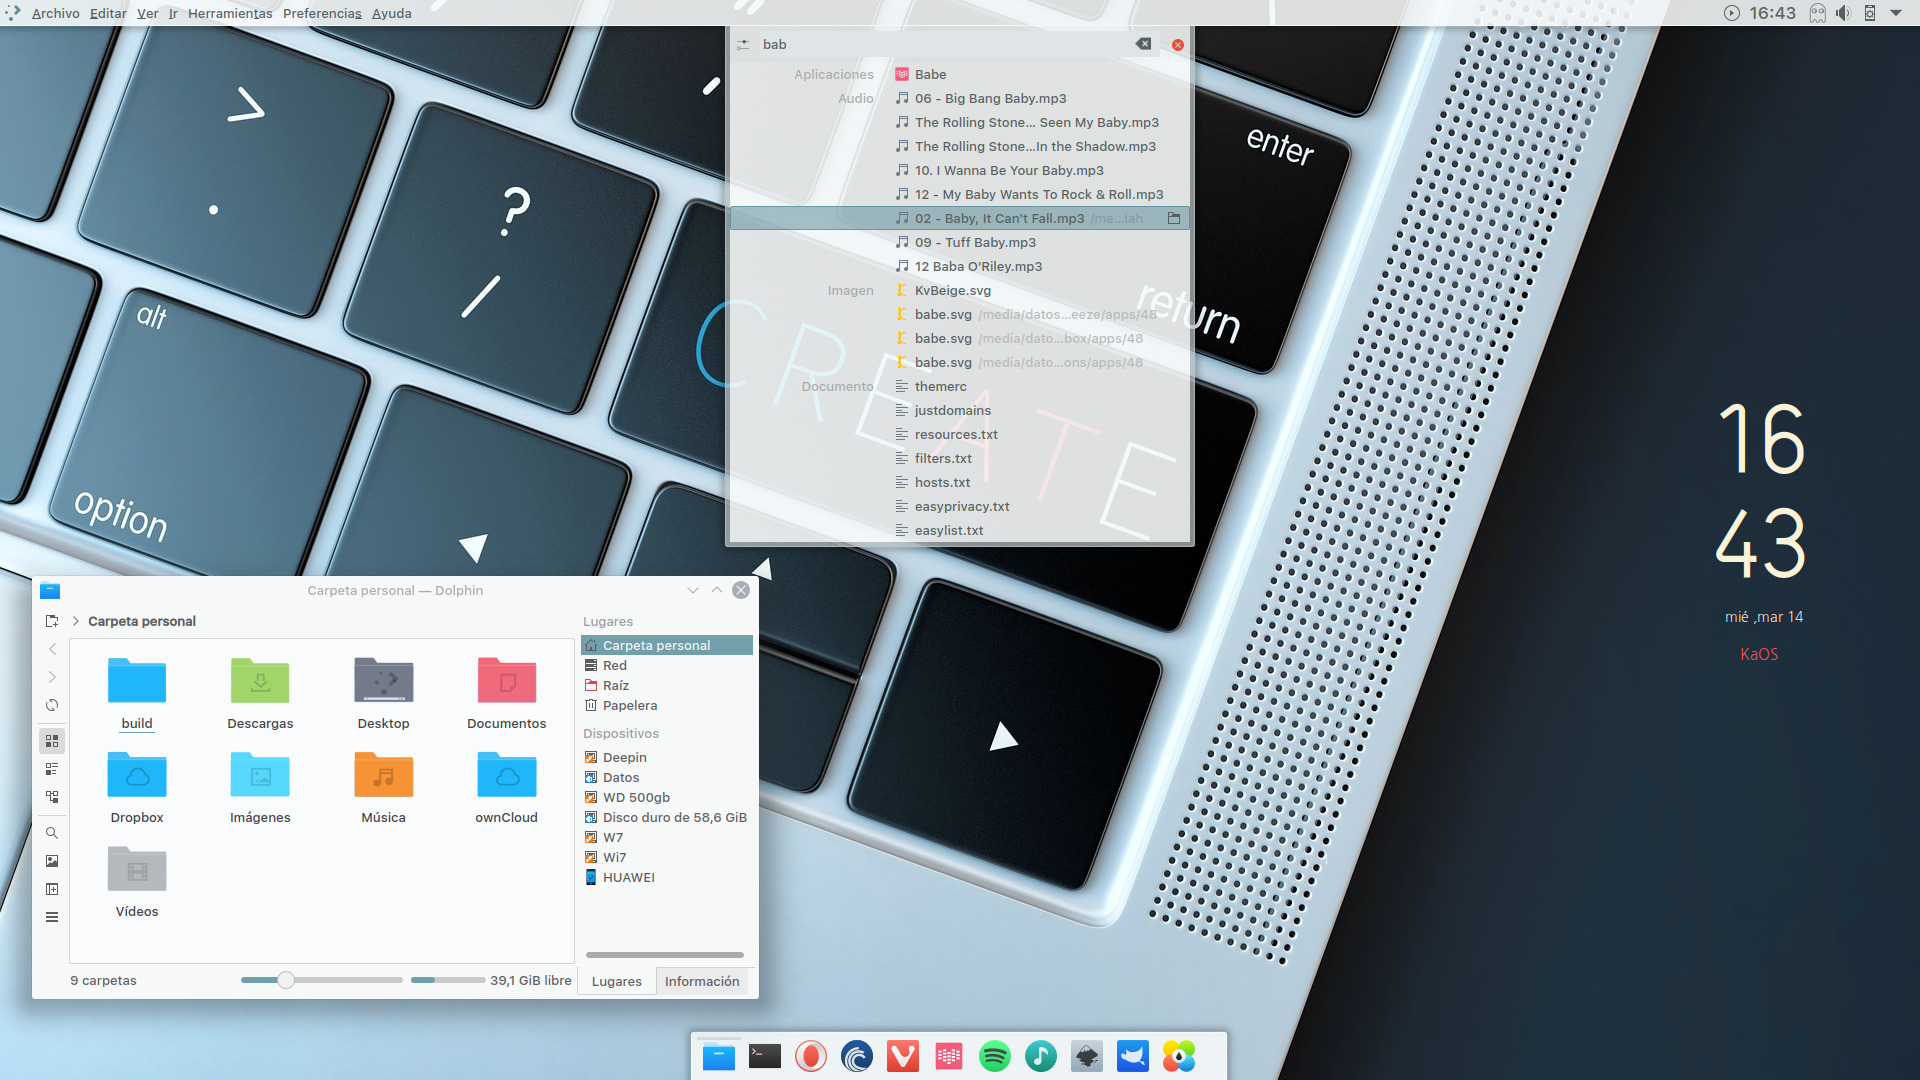
Task: Open Spotify from the dock
Action: click(x=995, y=1056)
